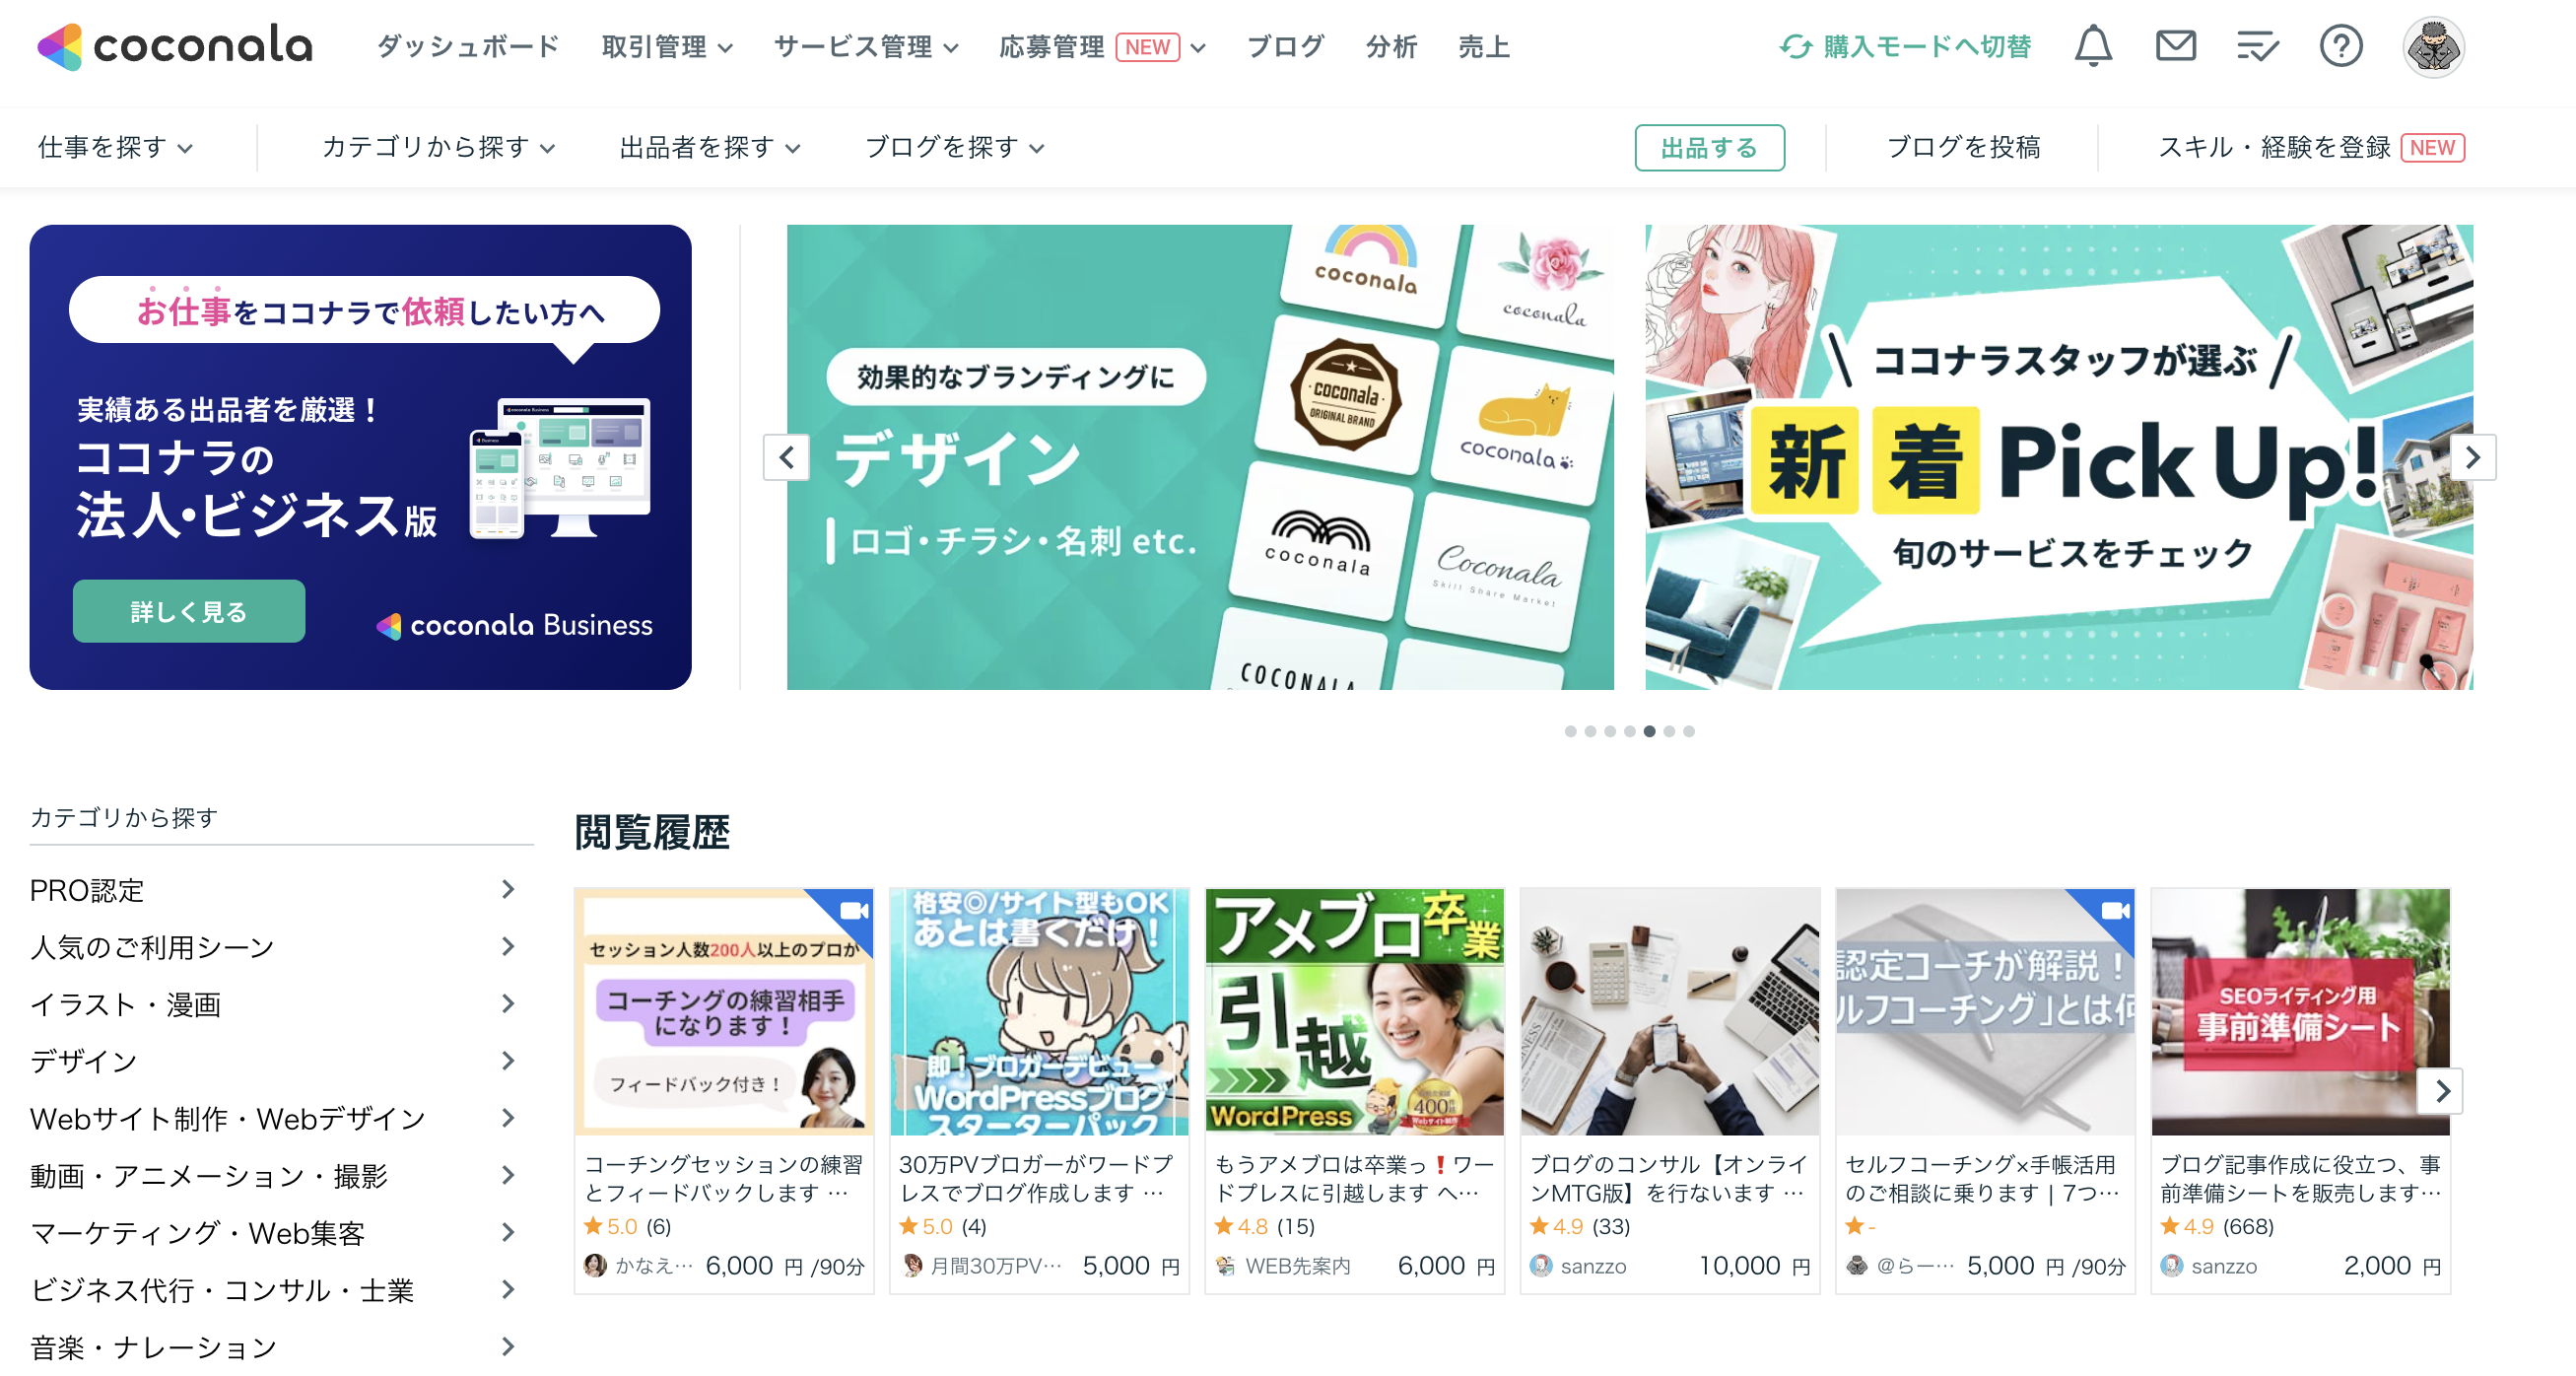
Task: Click the coconala logo in the header
Action: point(175,46)
